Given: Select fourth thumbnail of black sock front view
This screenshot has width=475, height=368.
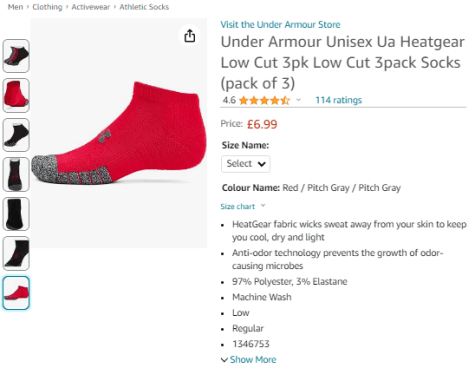Looking at the screenshot, I should (x=16, y=174).
